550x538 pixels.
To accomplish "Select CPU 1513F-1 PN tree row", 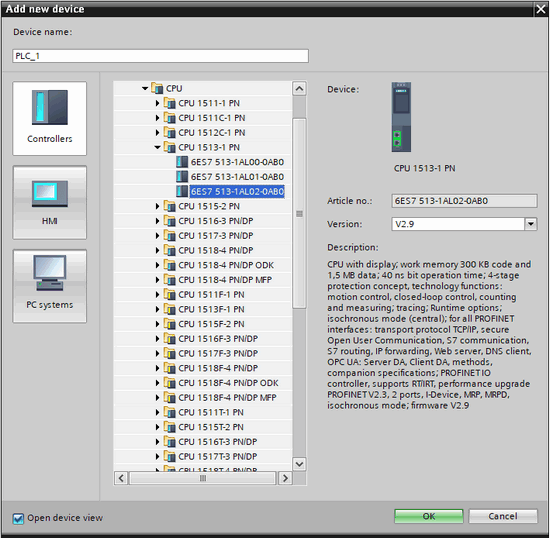I will (203, 309).
